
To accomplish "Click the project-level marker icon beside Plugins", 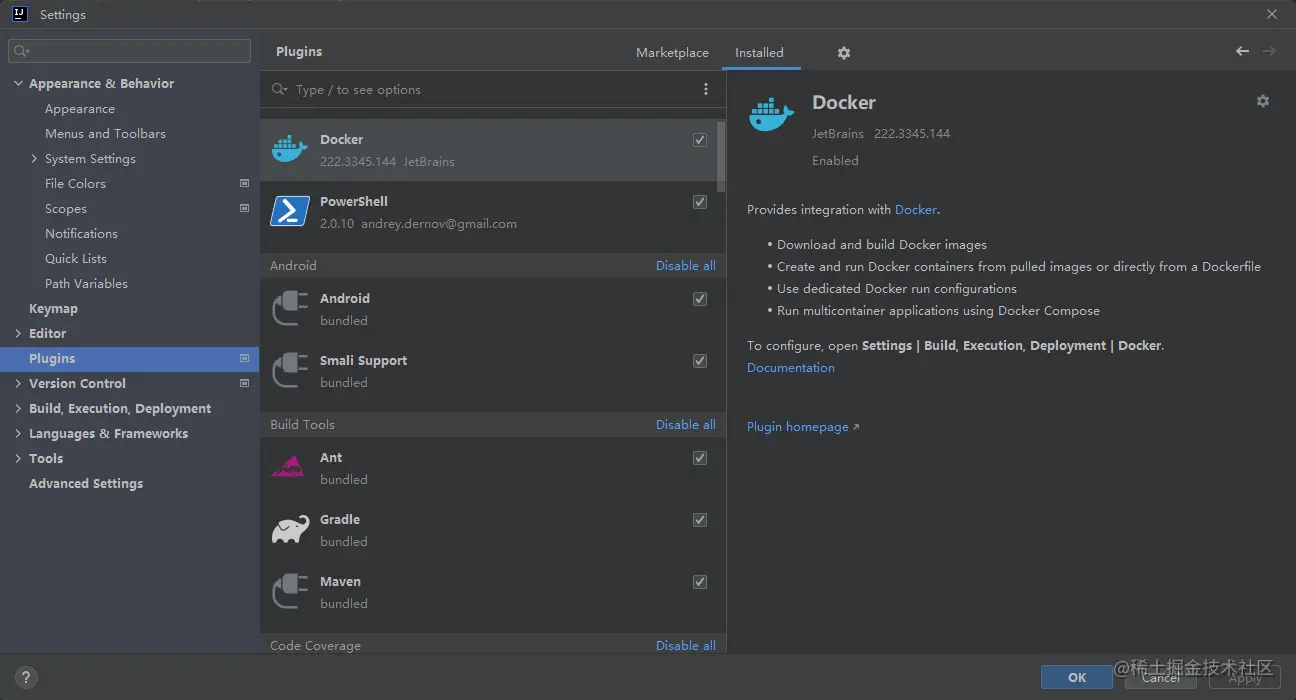I will click(x=244, y=358).
